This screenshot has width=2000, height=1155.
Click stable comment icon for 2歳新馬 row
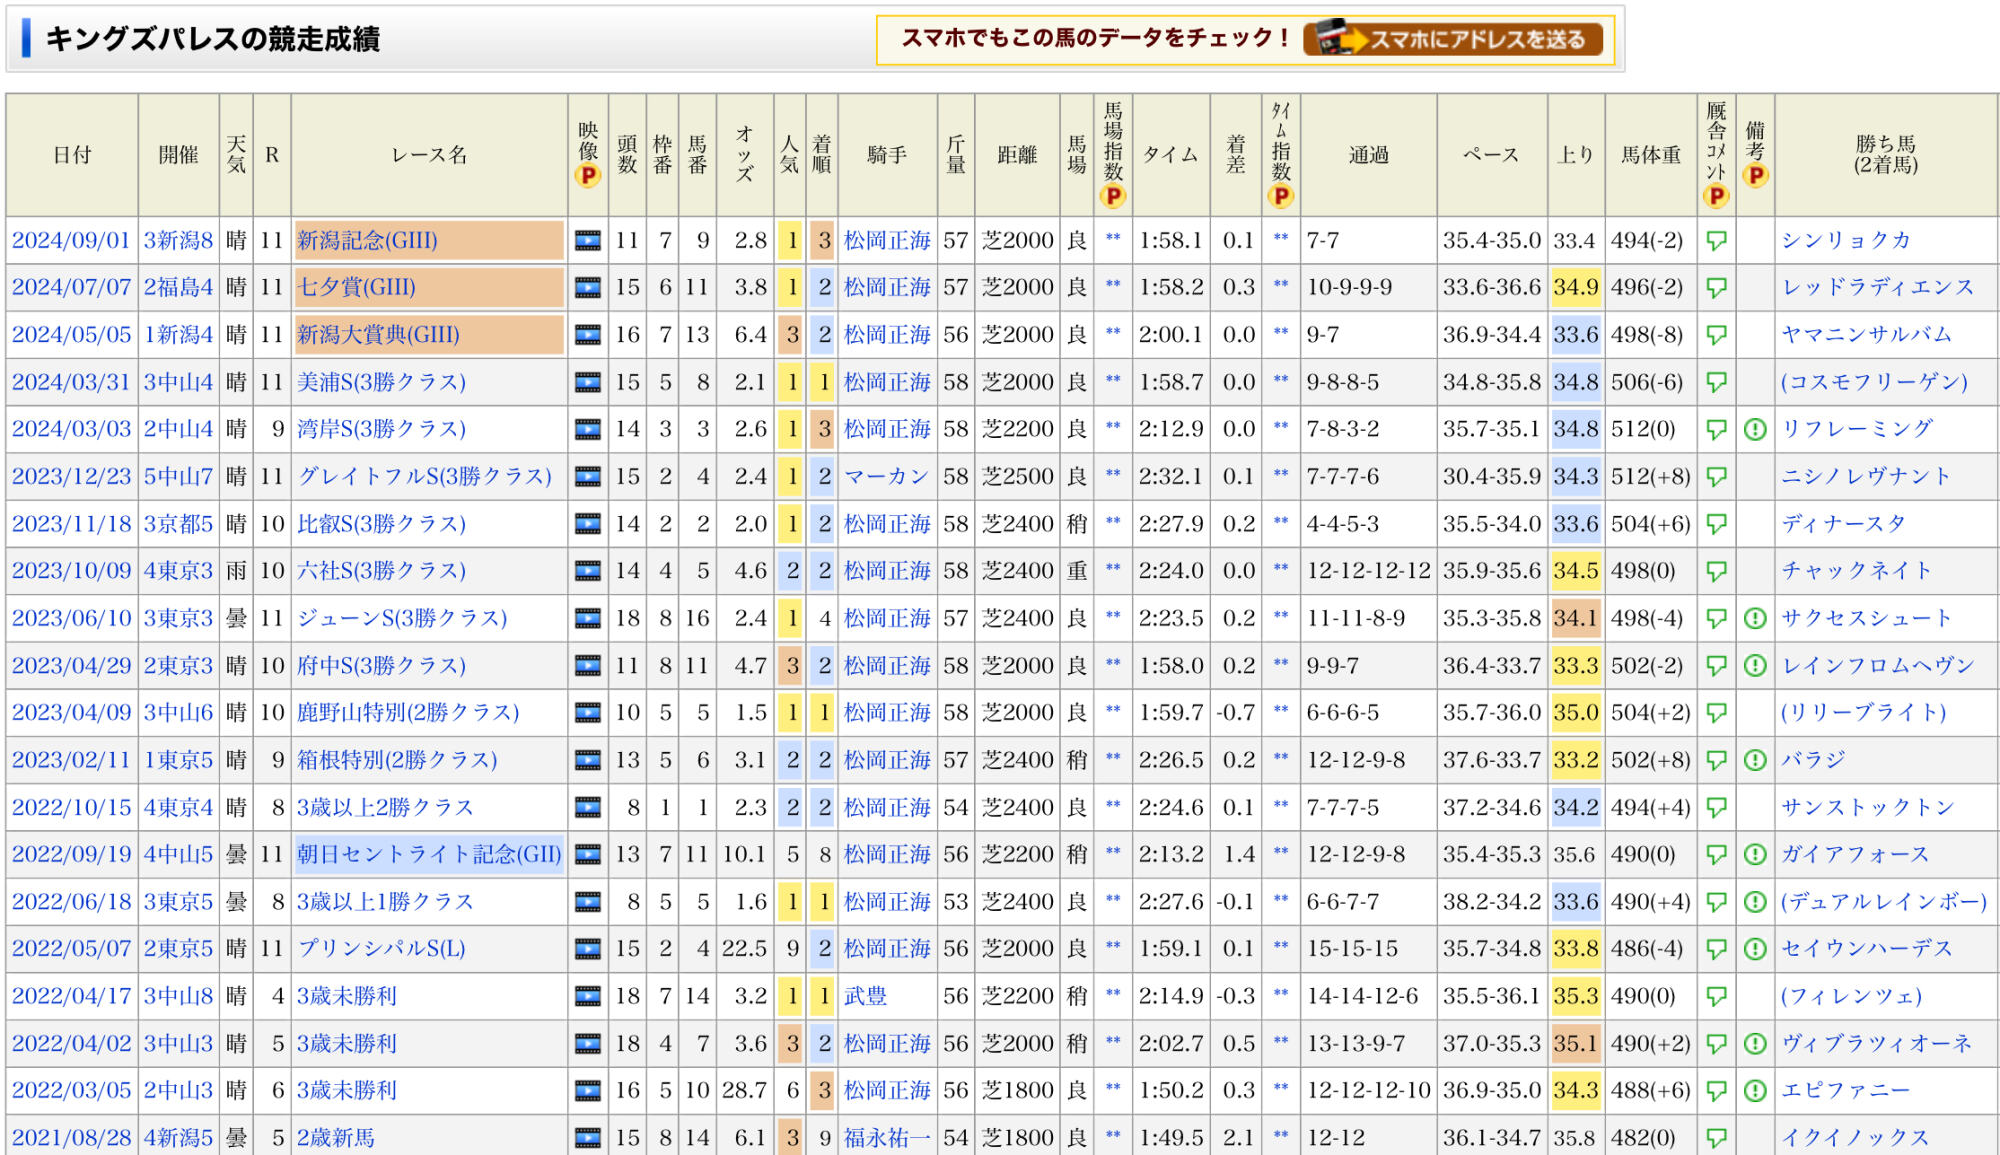[x=1716, y=1138]
